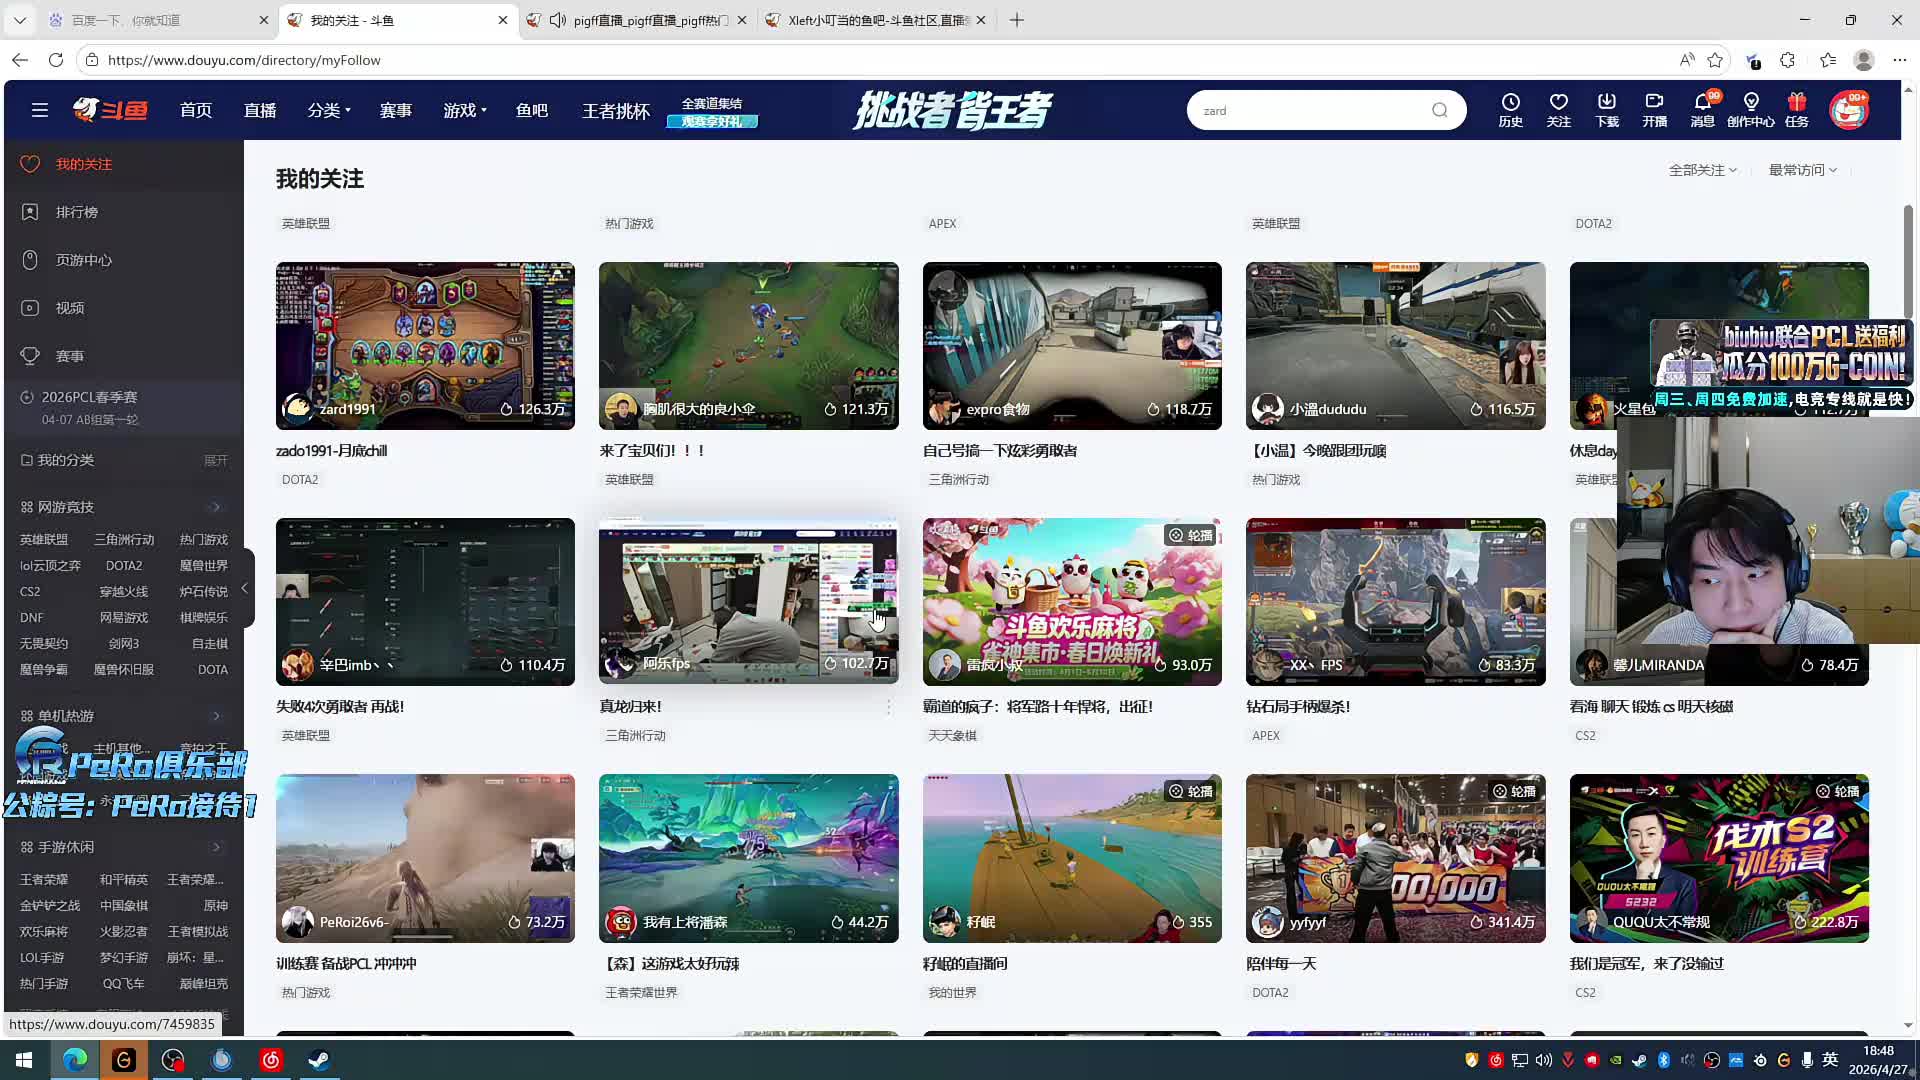Open the 最常访问 sort dropdown
This screenshot has height=1080, width=1920.
tap(1802, 170)
